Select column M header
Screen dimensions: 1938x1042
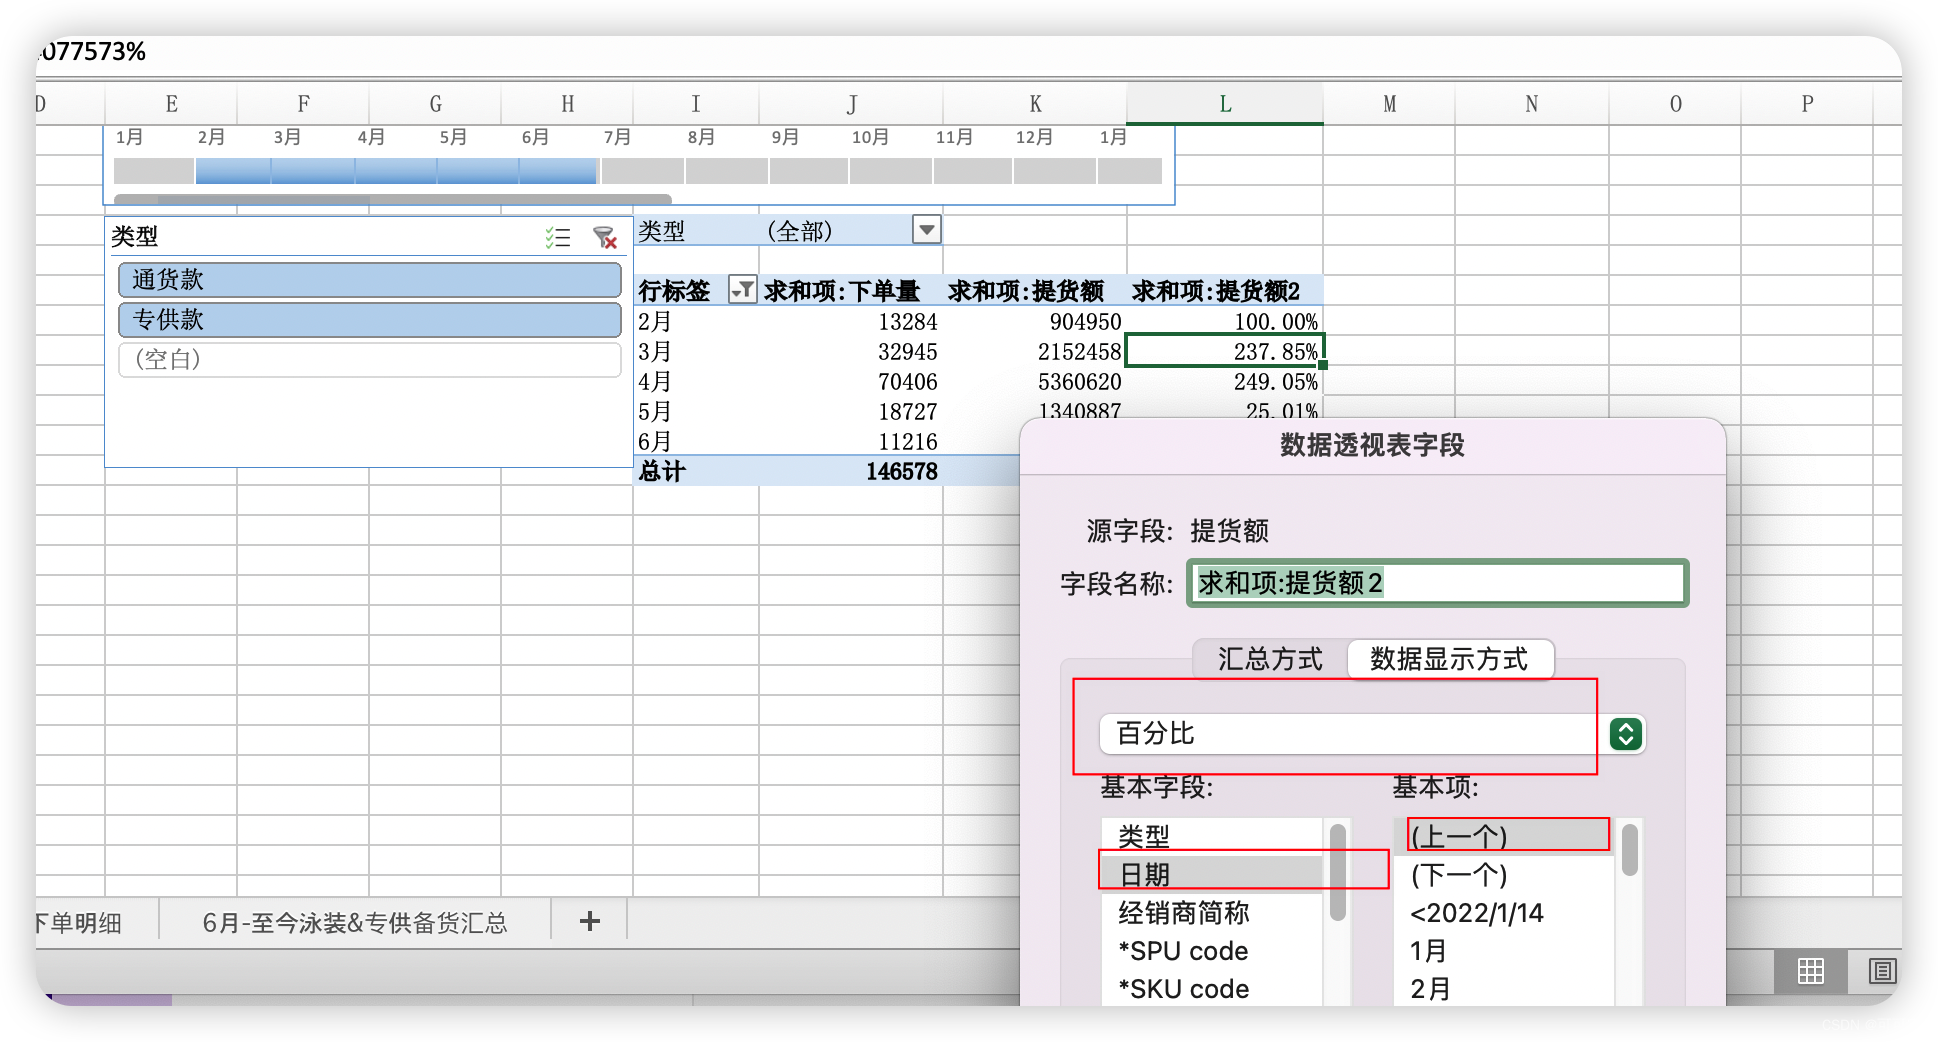point(1389,104)
